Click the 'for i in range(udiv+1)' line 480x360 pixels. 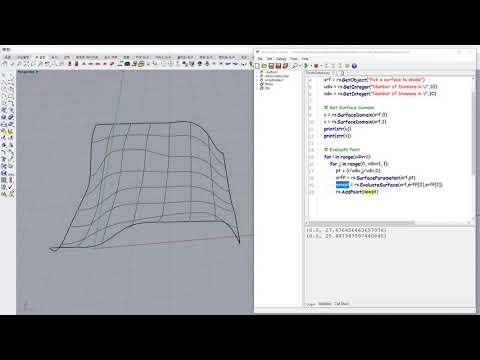click(347, 157)
